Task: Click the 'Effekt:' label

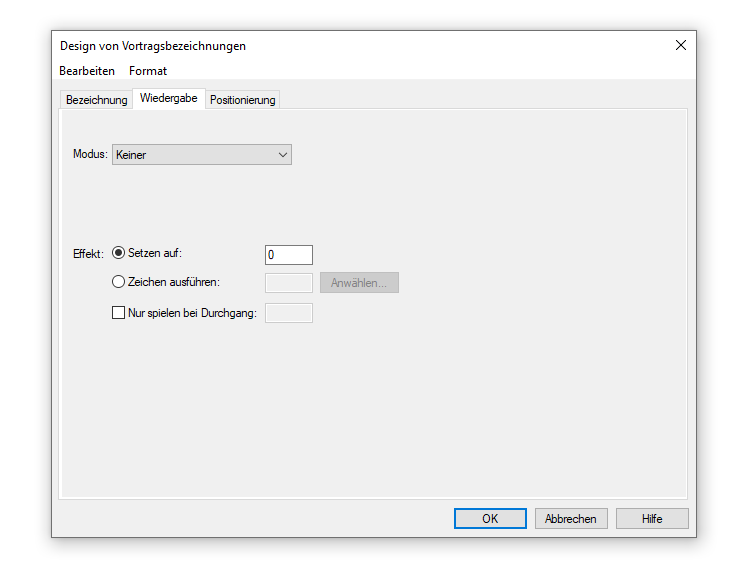Action: 88,254
